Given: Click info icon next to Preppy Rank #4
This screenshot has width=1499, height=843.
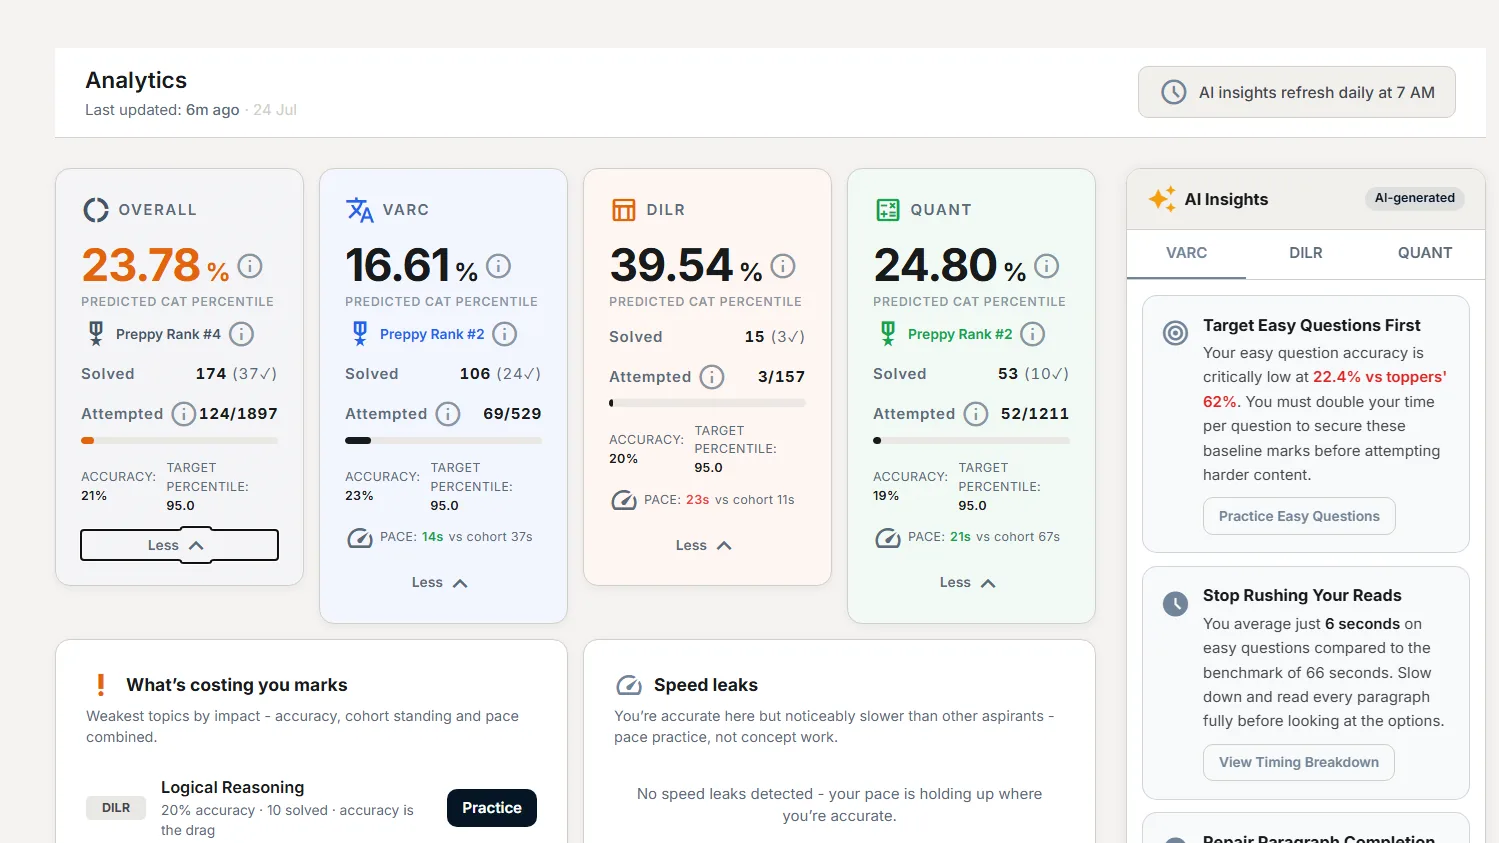Looking at the screenshot, I should click(x=241, y=334).
